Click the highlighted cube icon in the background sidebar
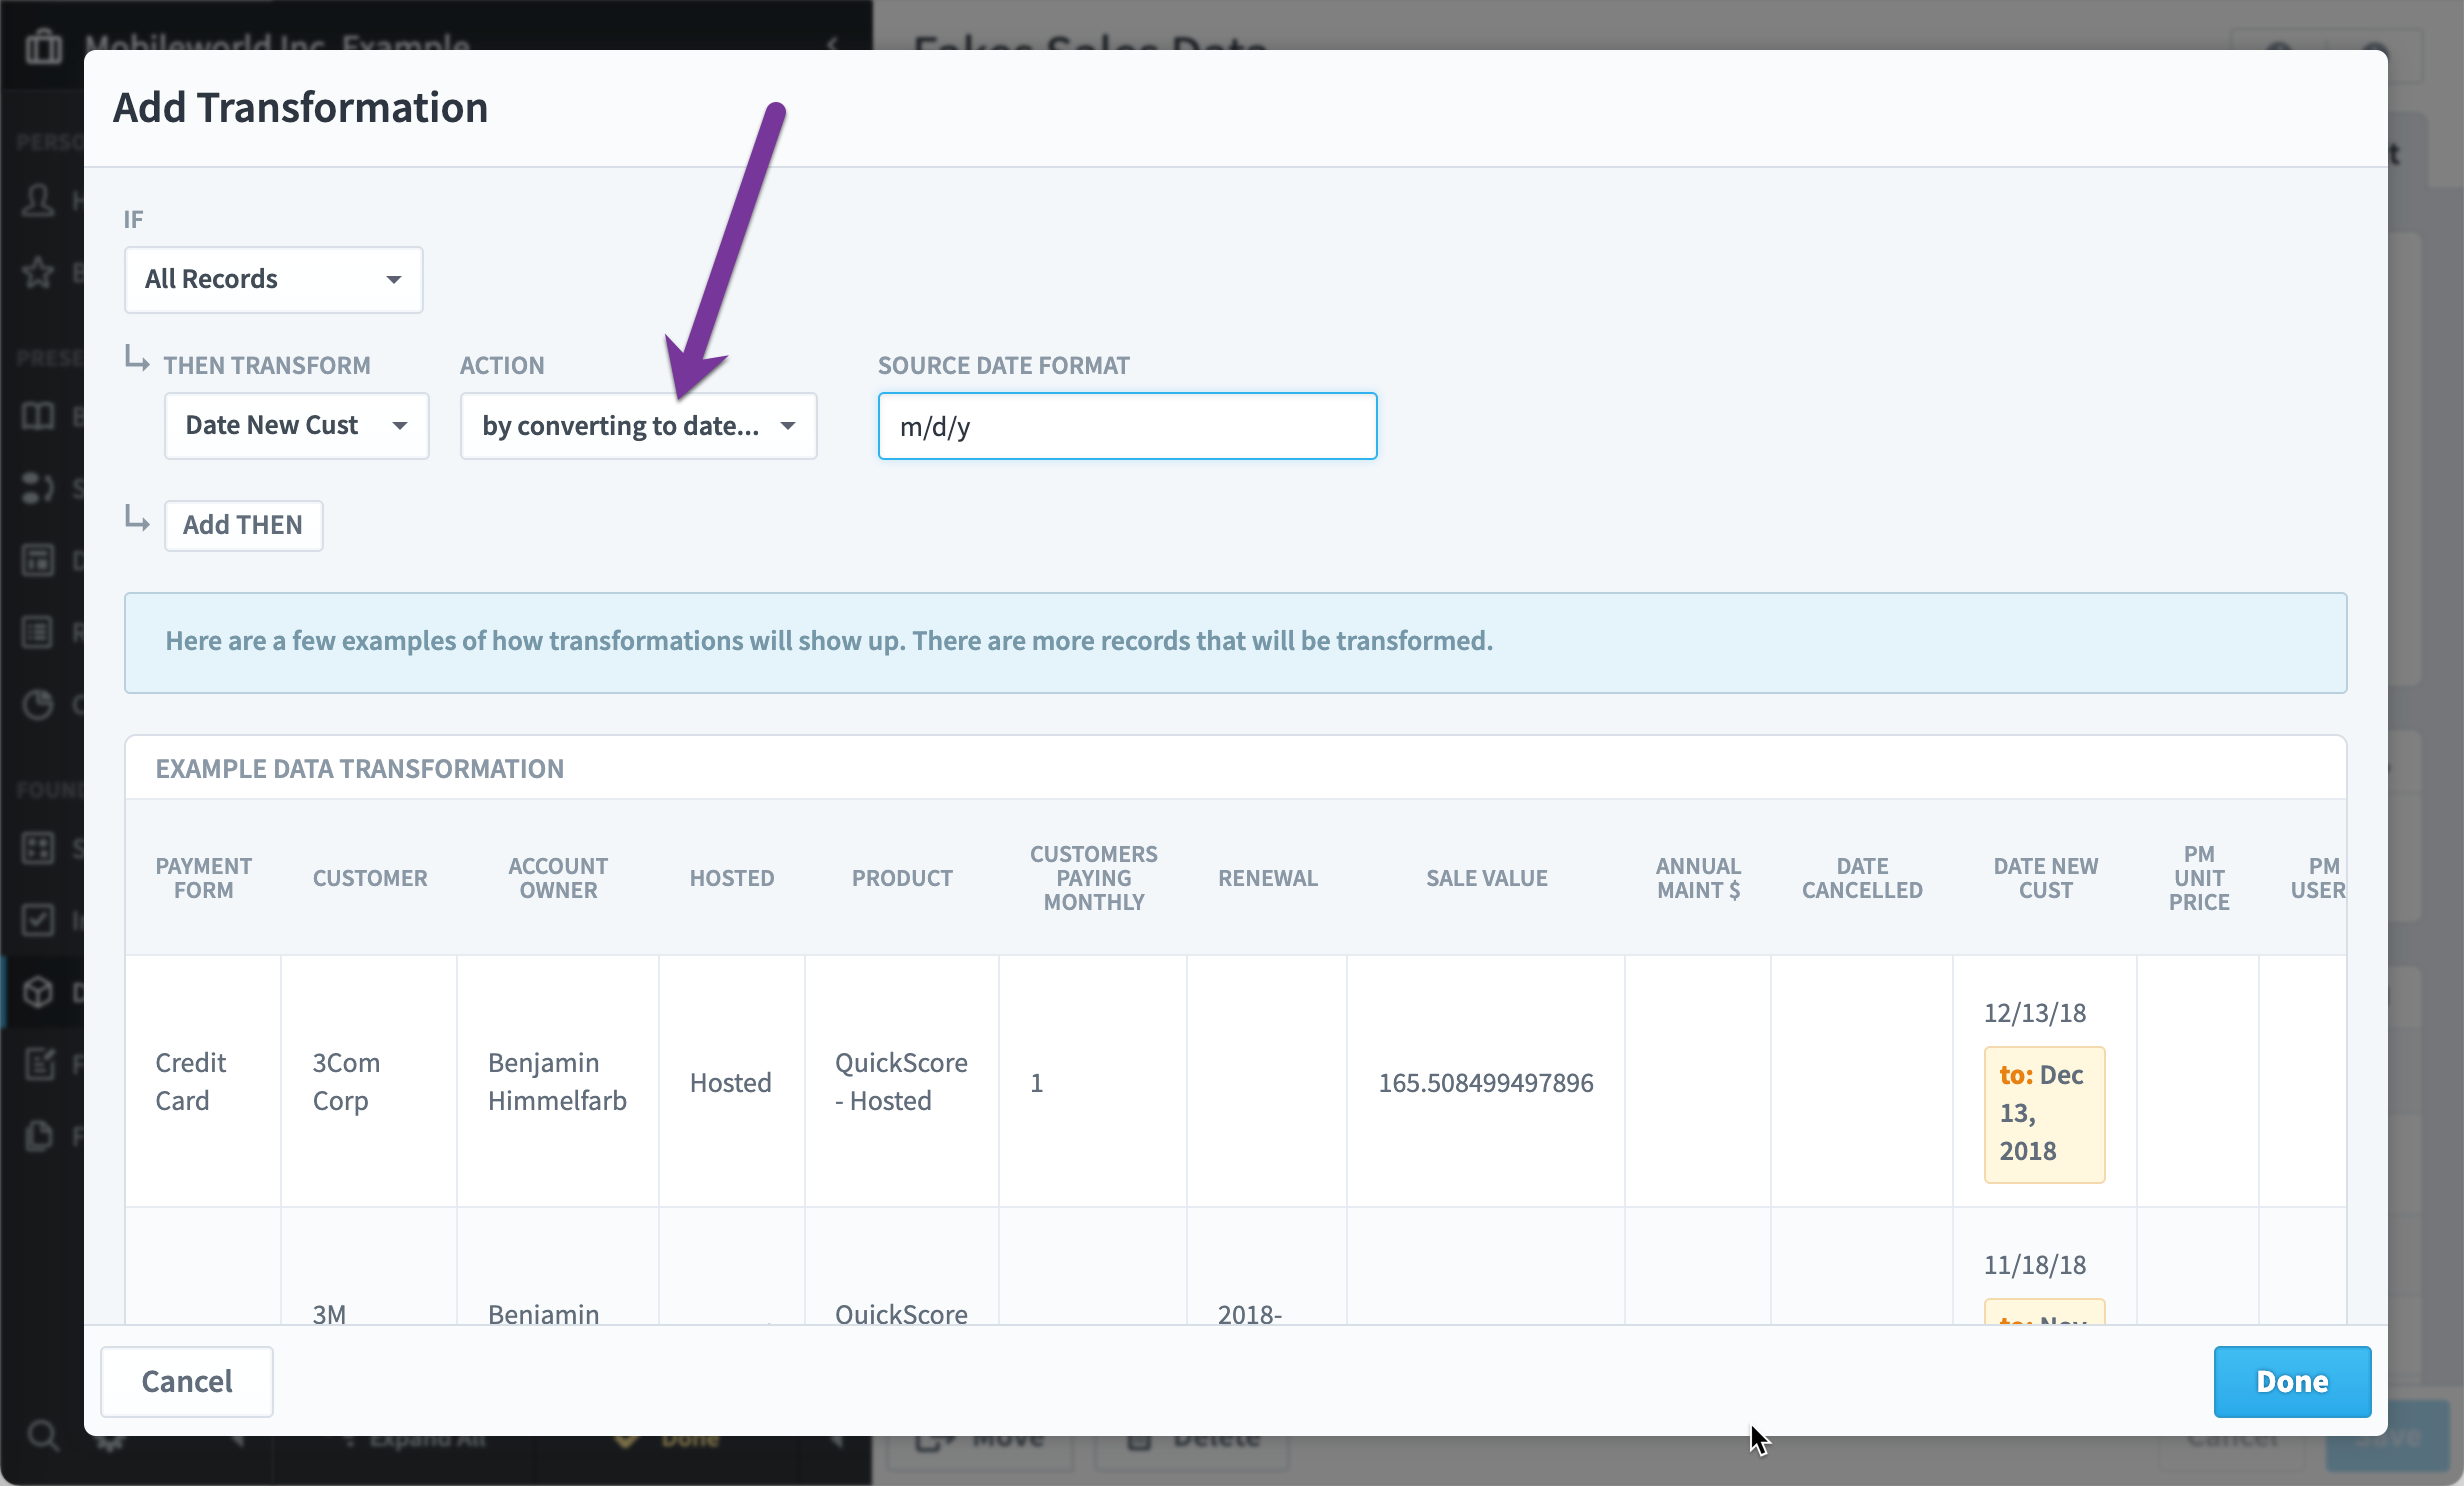 pos(38,992)
